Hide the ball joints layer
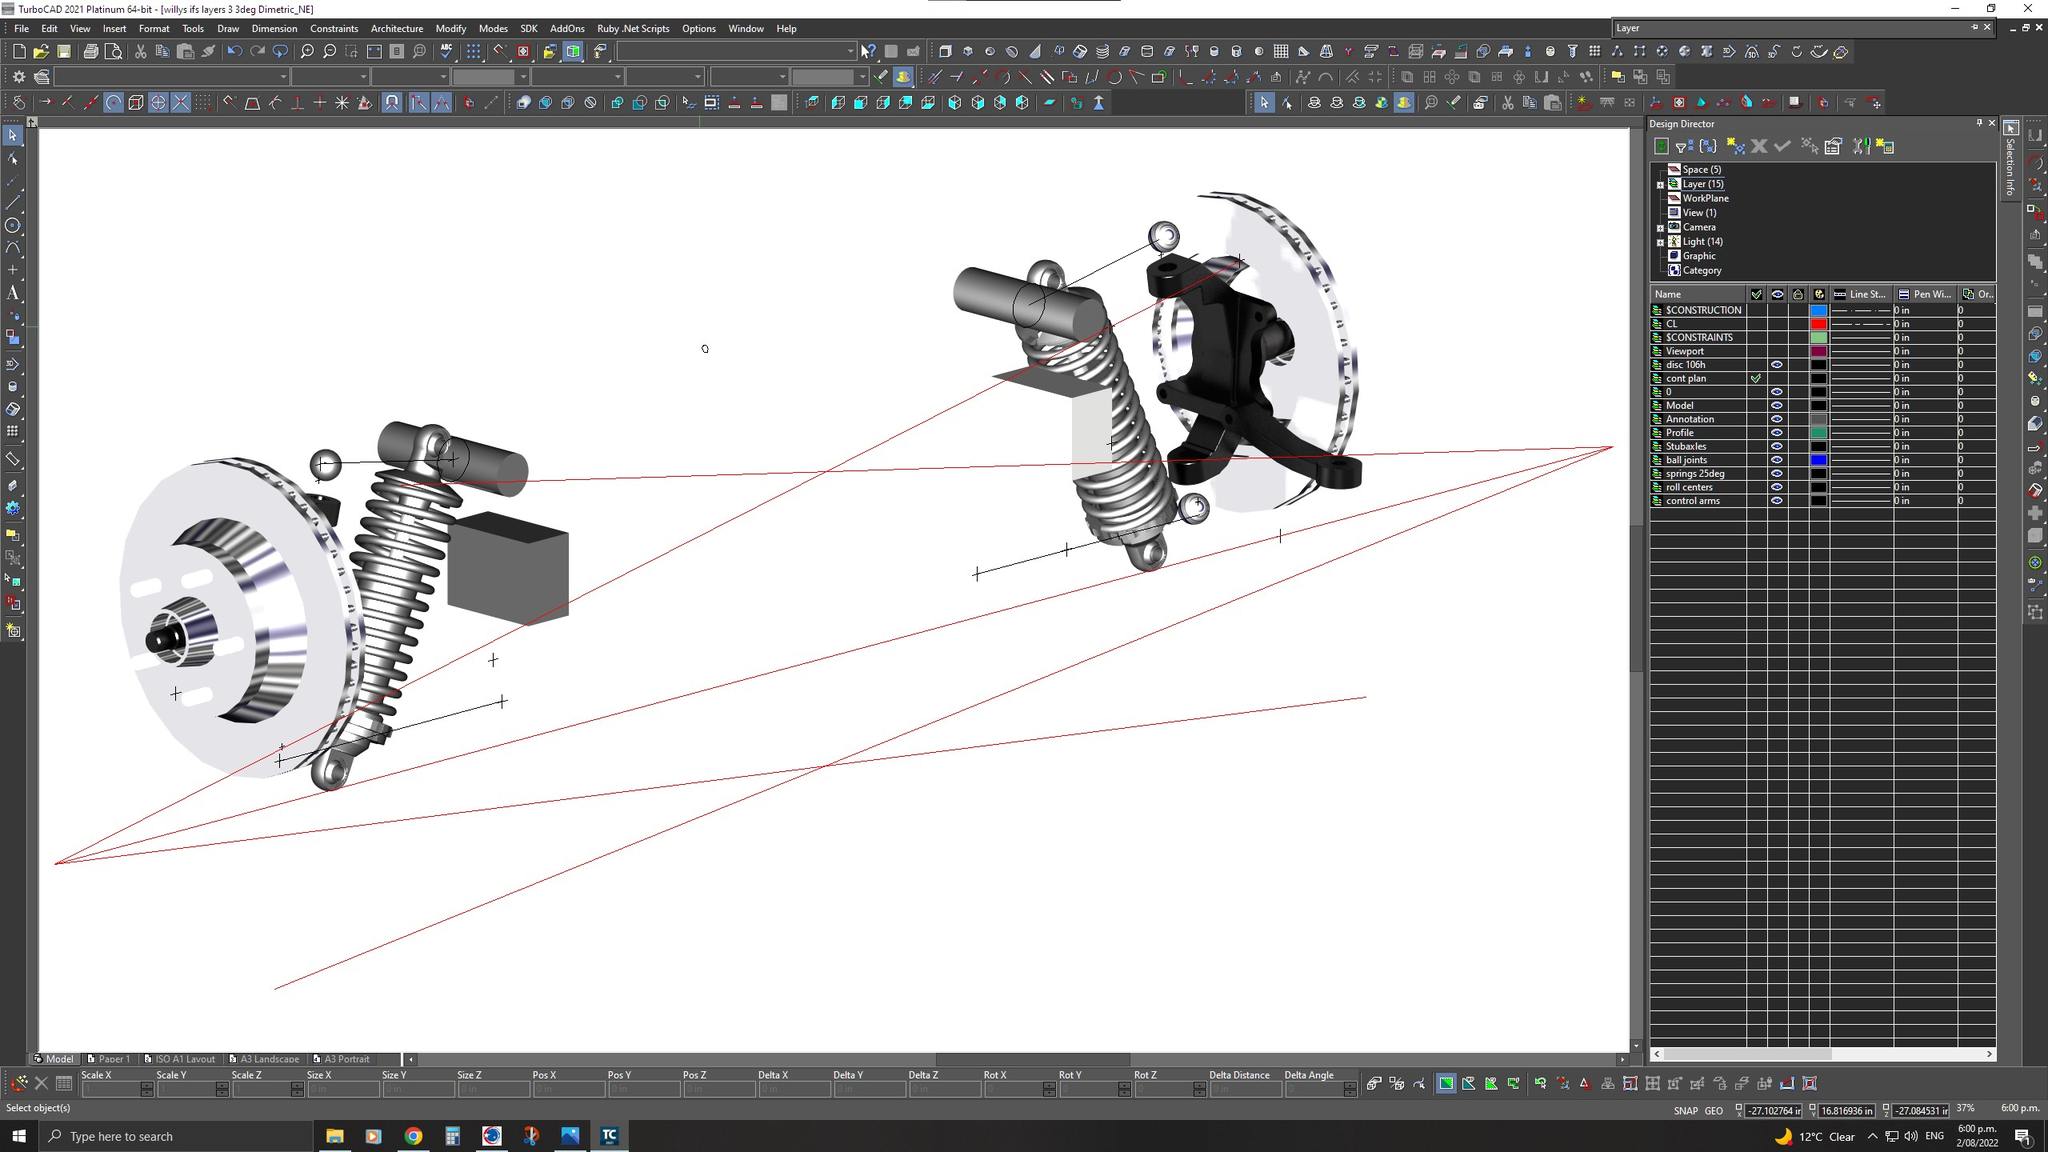Viewport: 2048px width, 1152px height. [x=1776, y=460]
